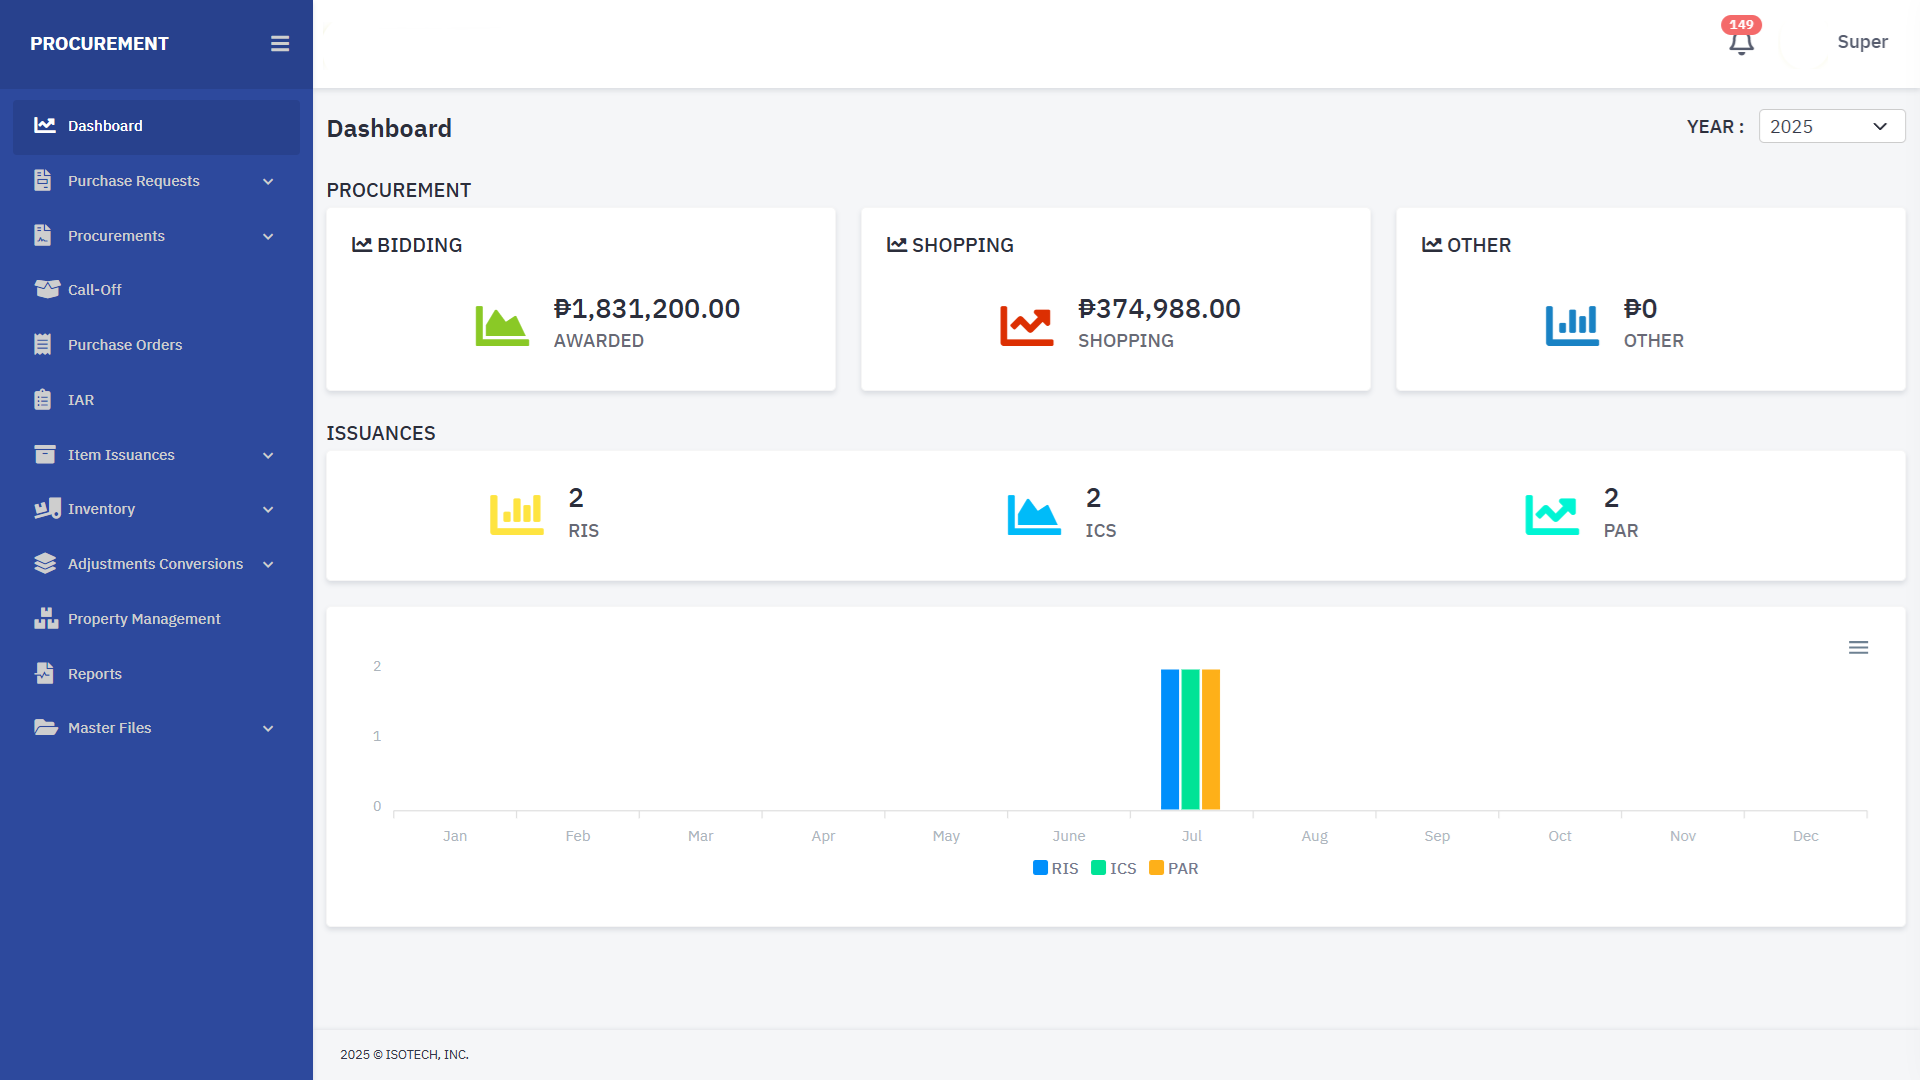Click the blue Other bar-chart icon
Viewport: 1920px width, 1080px height.
[x=1572, y=326]
